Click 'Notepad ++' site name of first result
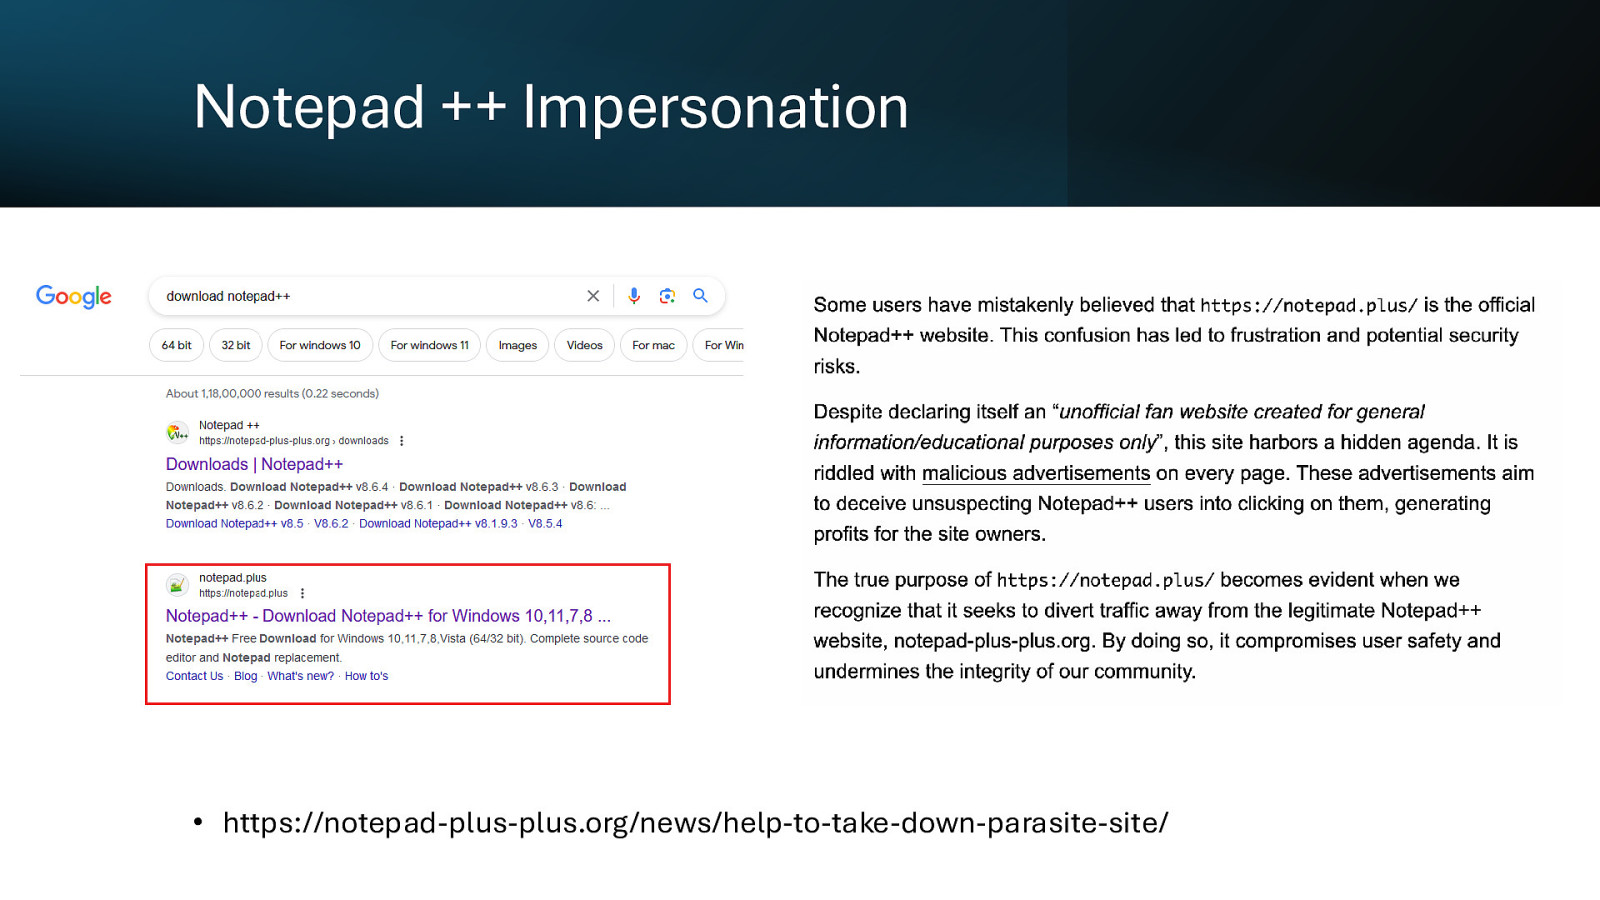The width and height of the screenshot is (1600, 900). (x=229, y=425)
